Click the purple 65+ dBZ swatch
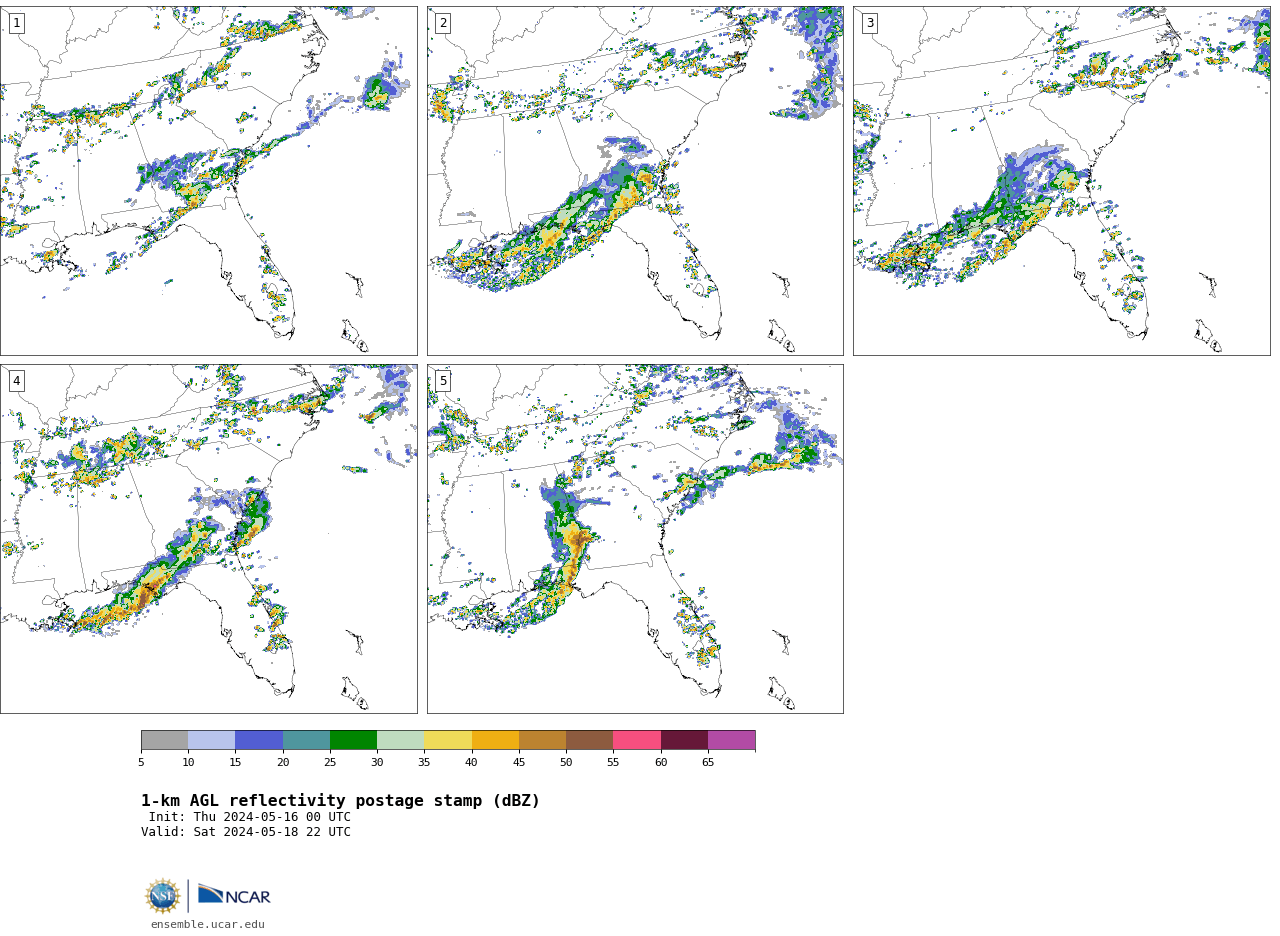Screen dimensions: 1280x936 coord(731,740)
